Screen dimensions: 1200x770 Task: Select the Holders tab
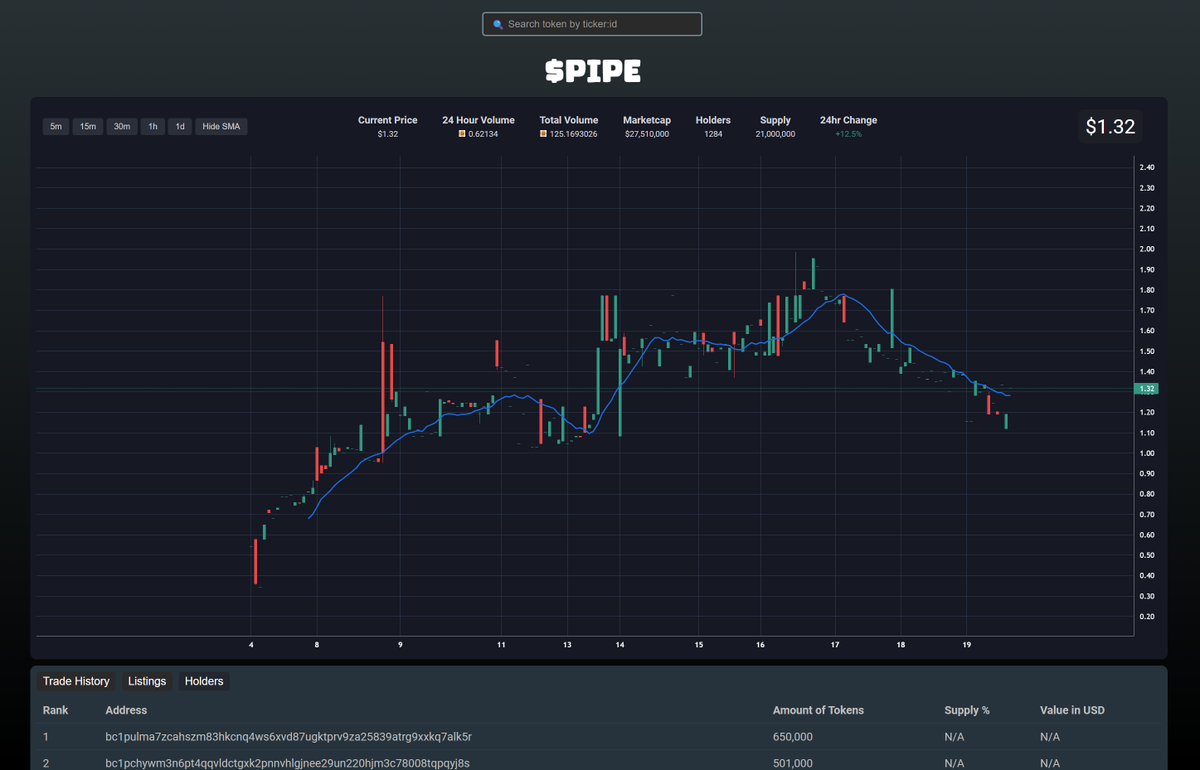(203, 681)
